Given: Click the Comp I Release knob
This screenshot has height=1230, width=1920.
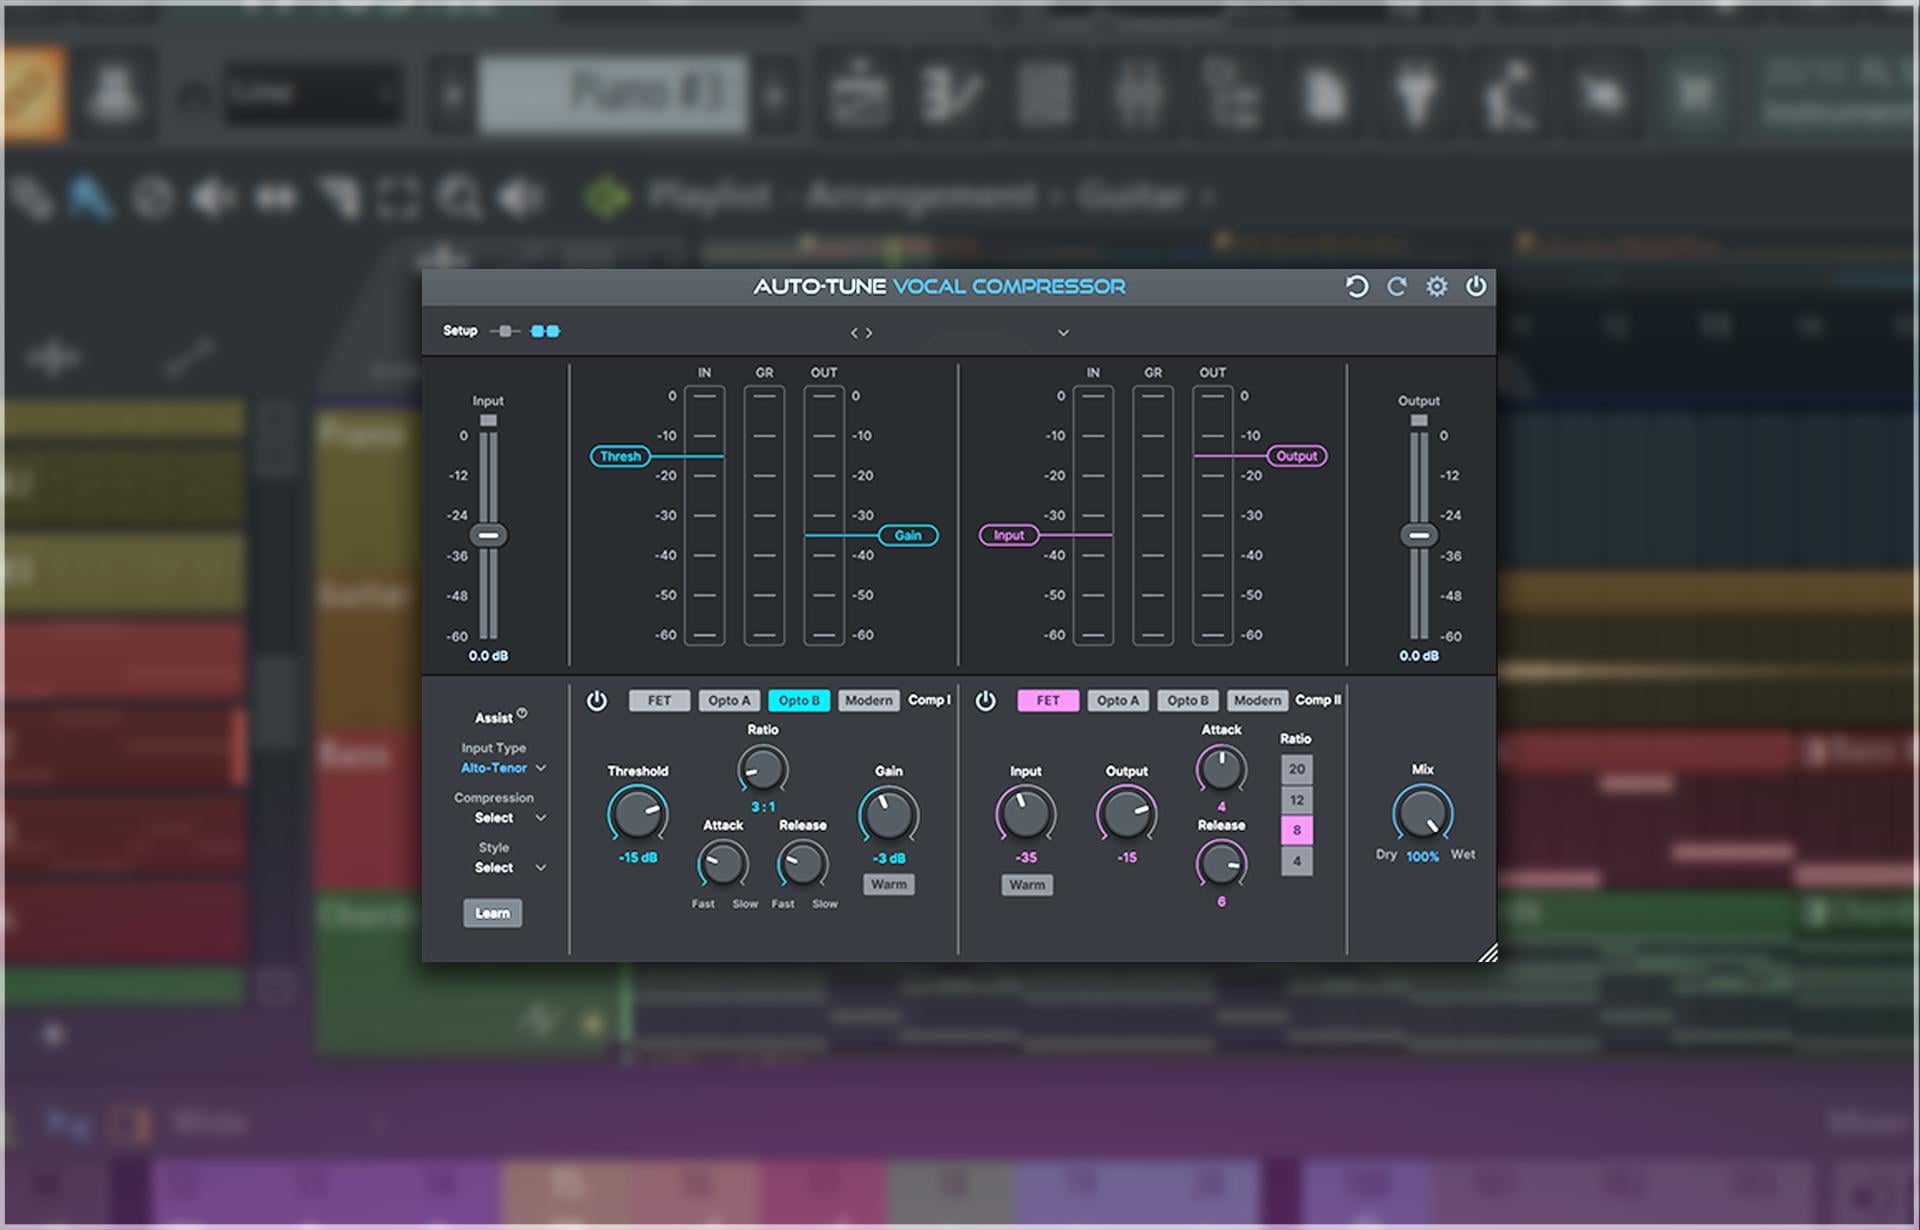Looking at the screenshot, I should pyautogui.click(x=802, y=864).
